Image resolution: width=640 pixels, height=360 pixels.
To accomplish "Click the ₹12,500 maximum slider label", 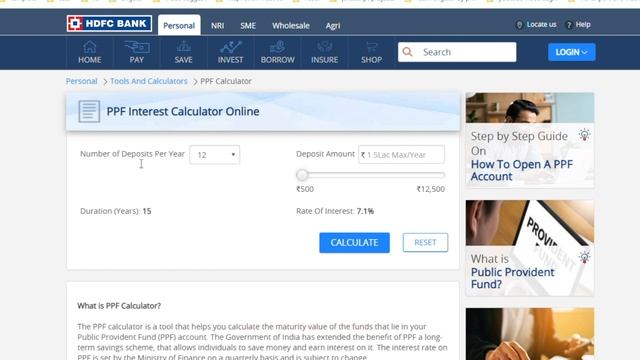I will [x=431, y=189].
